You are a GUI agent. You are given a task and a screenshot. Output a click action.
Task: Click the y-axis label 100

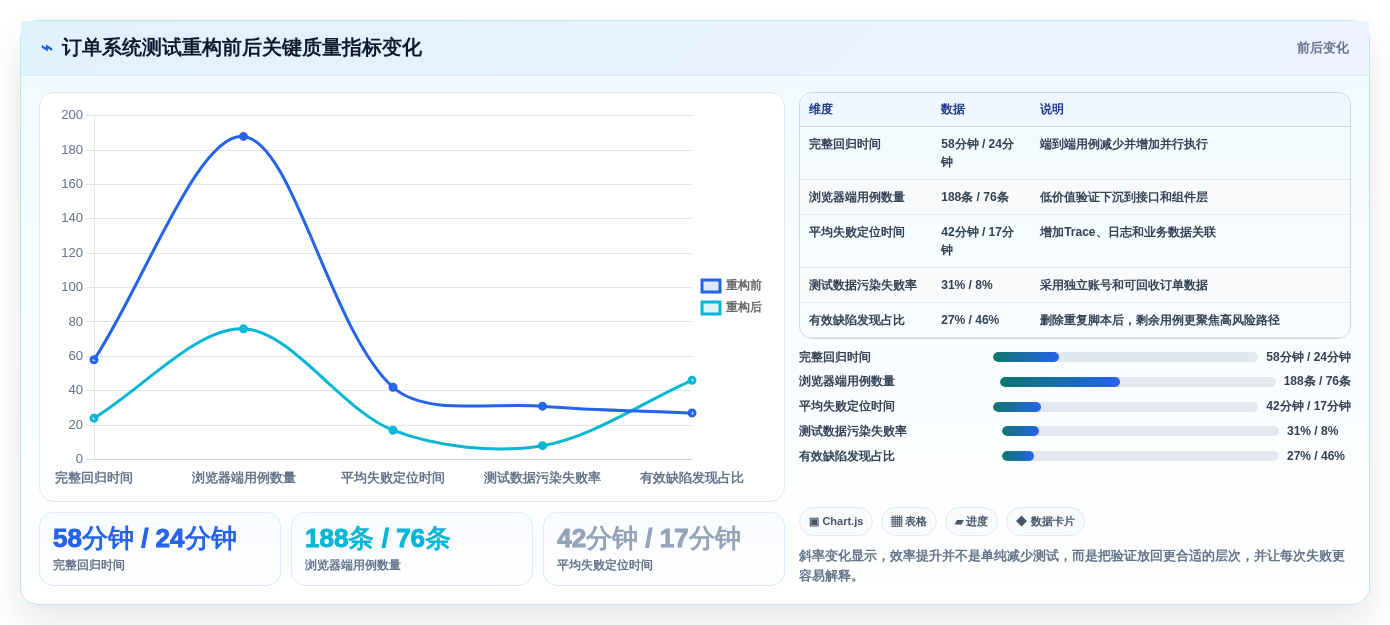[x=72, y=287]
